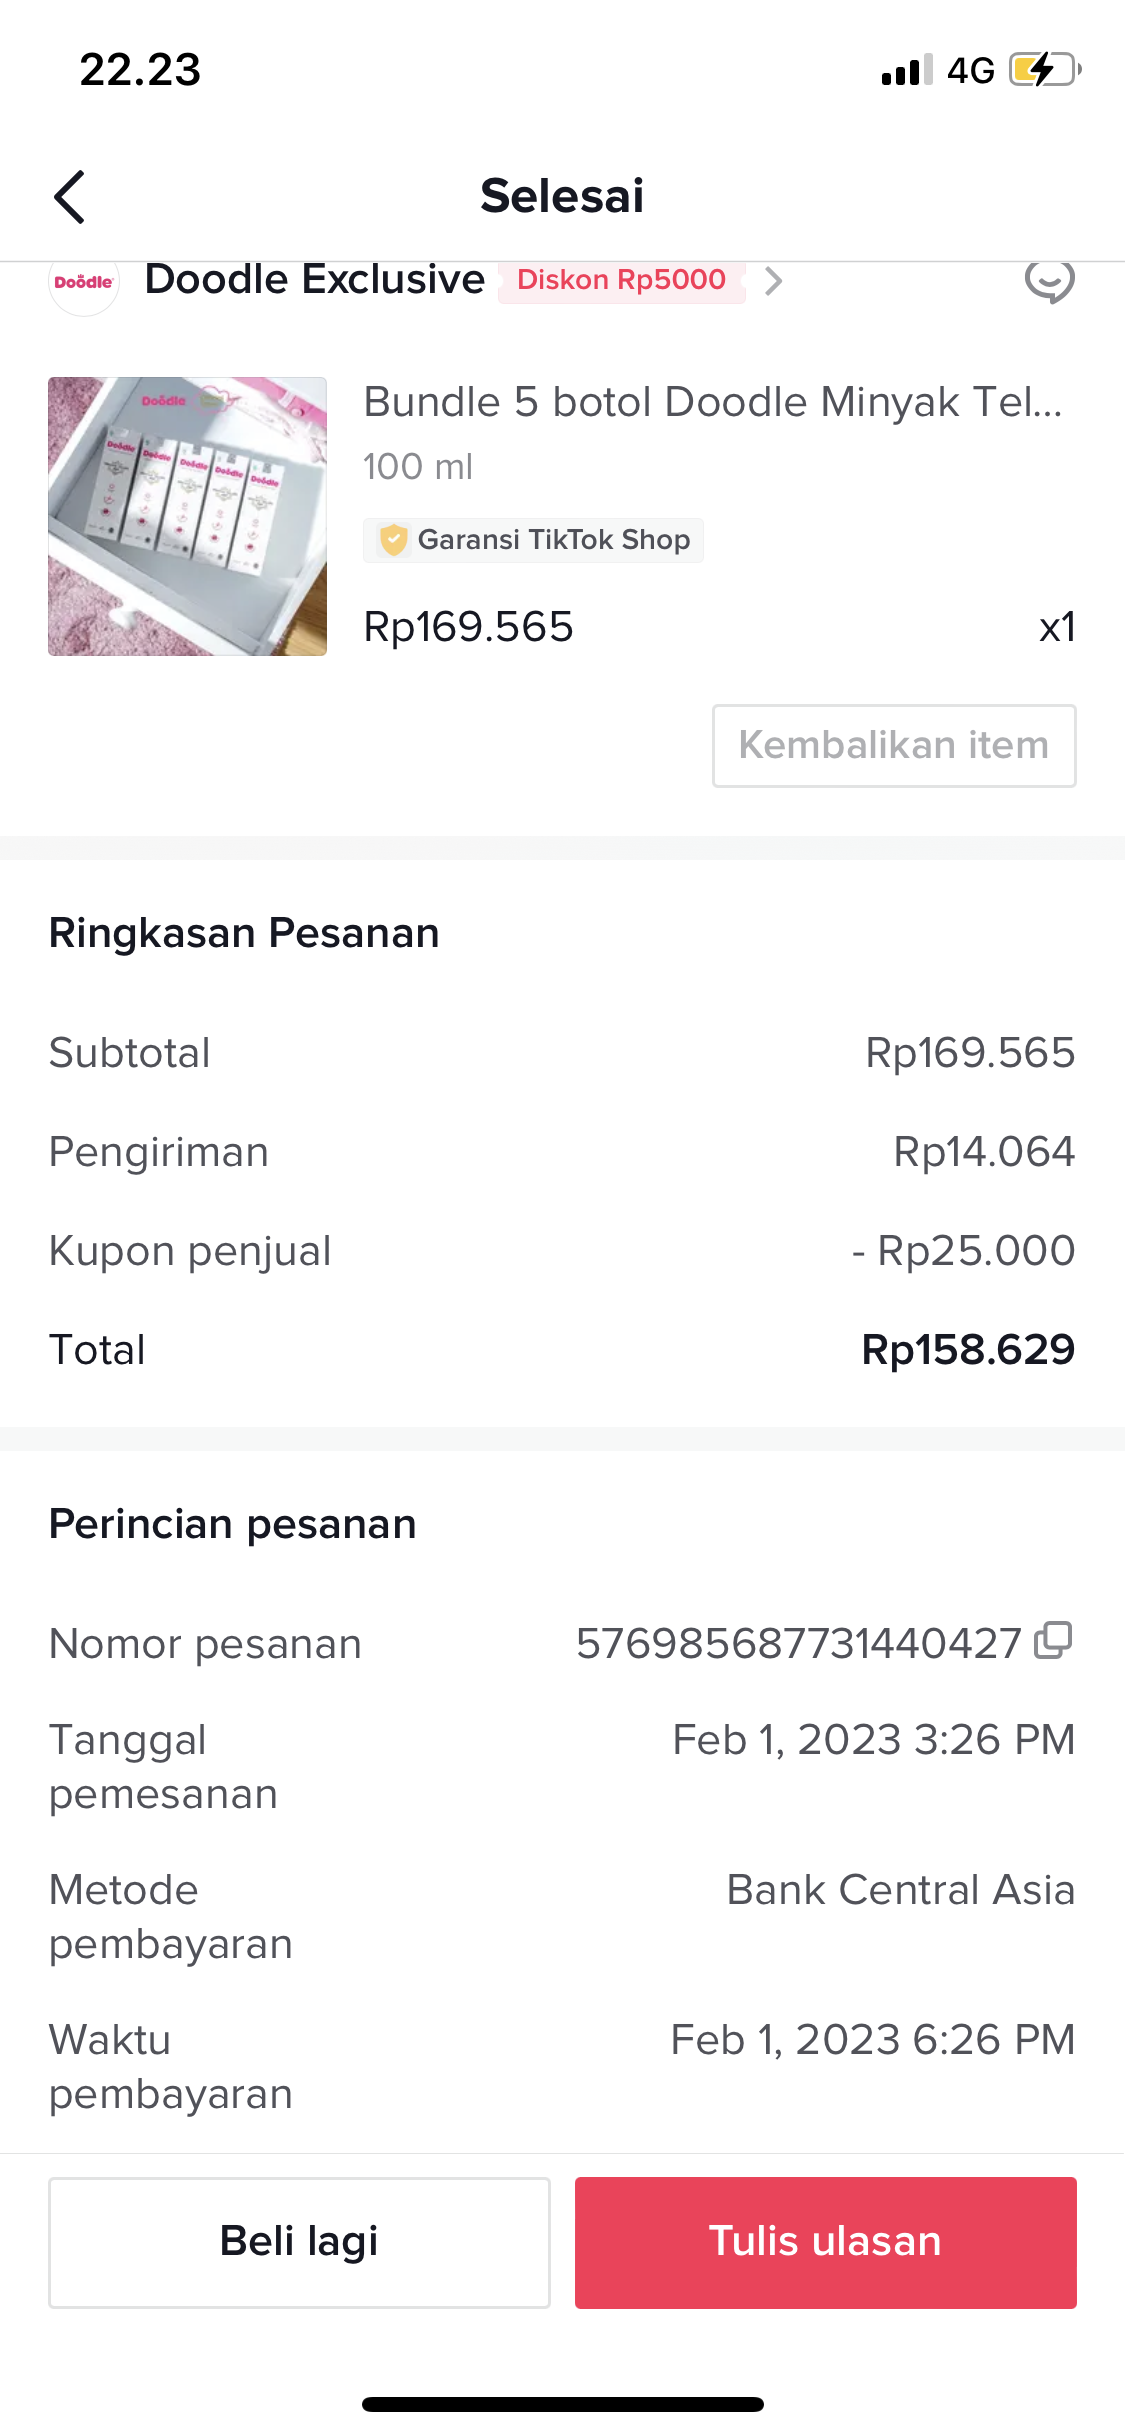Tap the Tulis ulasan button
This screenshot has width=1125, height=2436.
(x=825, y=2242)
